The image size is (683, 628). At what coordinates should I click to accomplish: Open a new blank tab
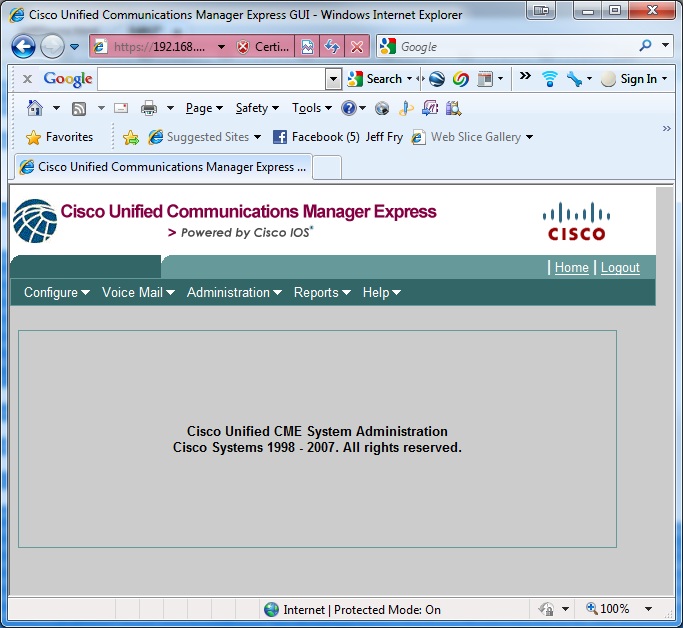(x=327, y=168)
